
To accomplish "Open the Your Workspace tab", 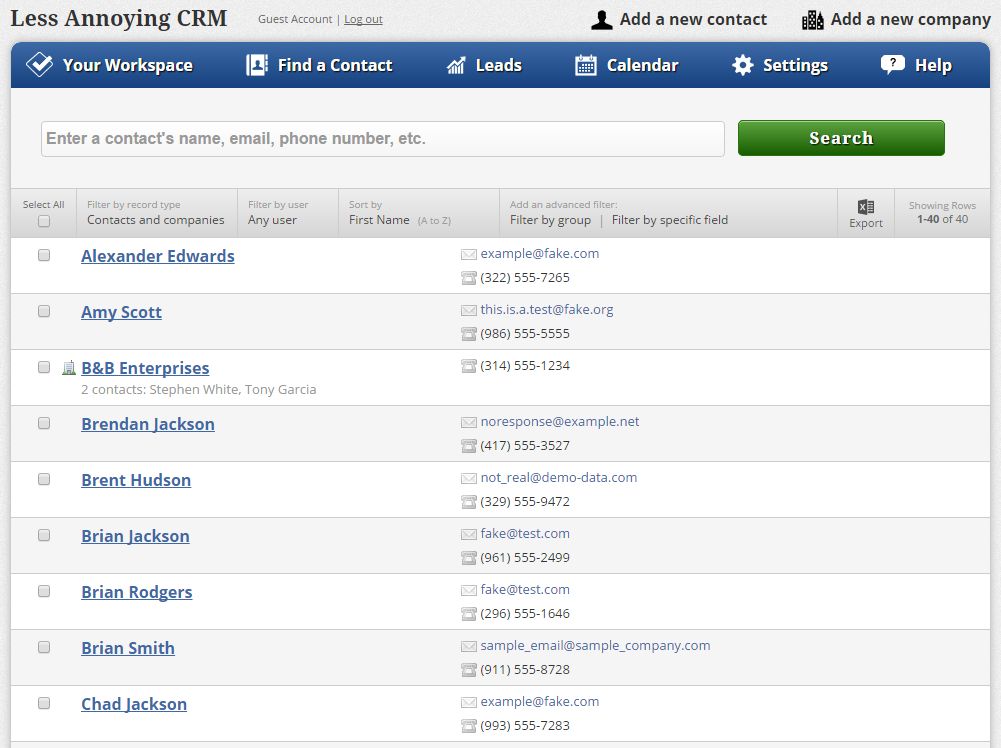I will click(x=109, y=65).
